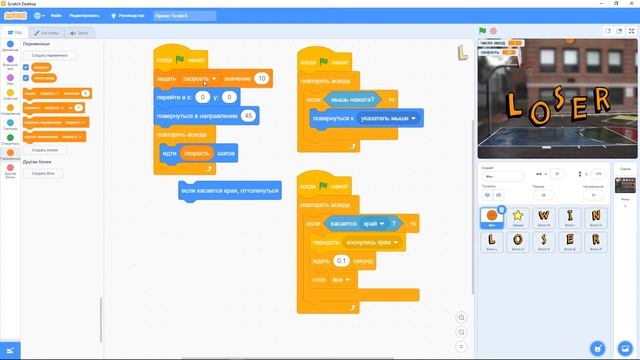
Task: Select the E letter sprite
Action: pos(570,242)
